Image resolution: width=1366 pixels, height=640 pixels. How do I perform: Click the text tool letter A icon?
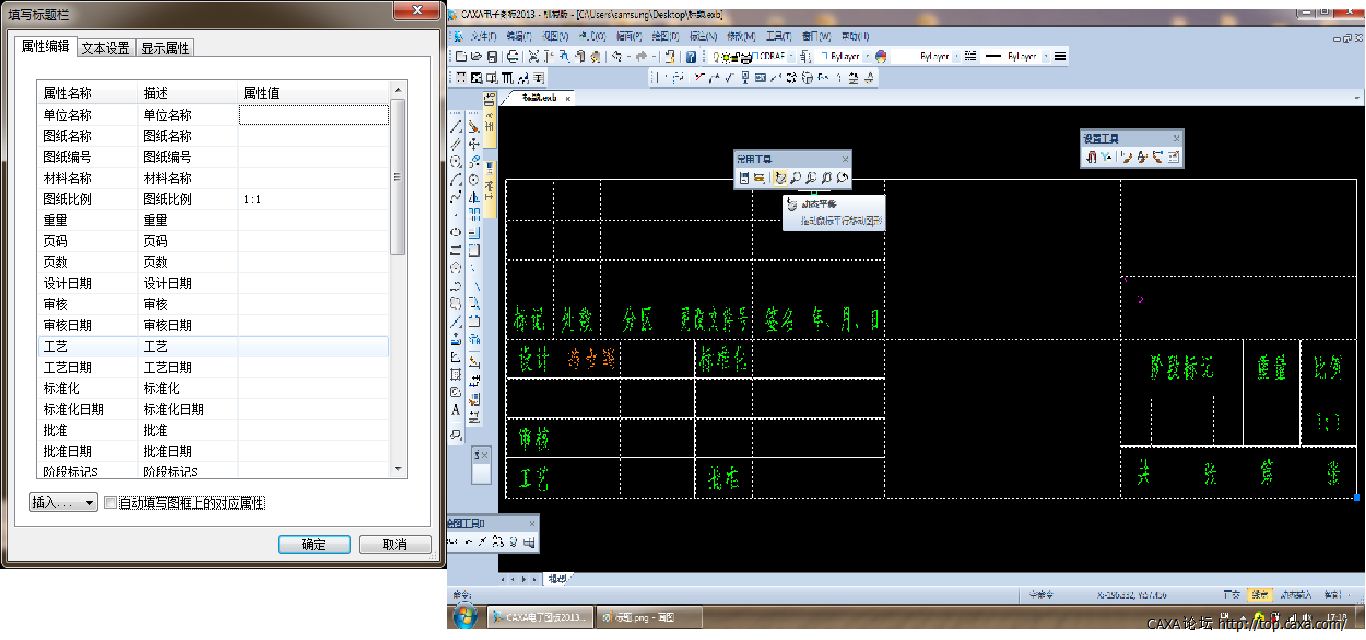coord(456,410)
